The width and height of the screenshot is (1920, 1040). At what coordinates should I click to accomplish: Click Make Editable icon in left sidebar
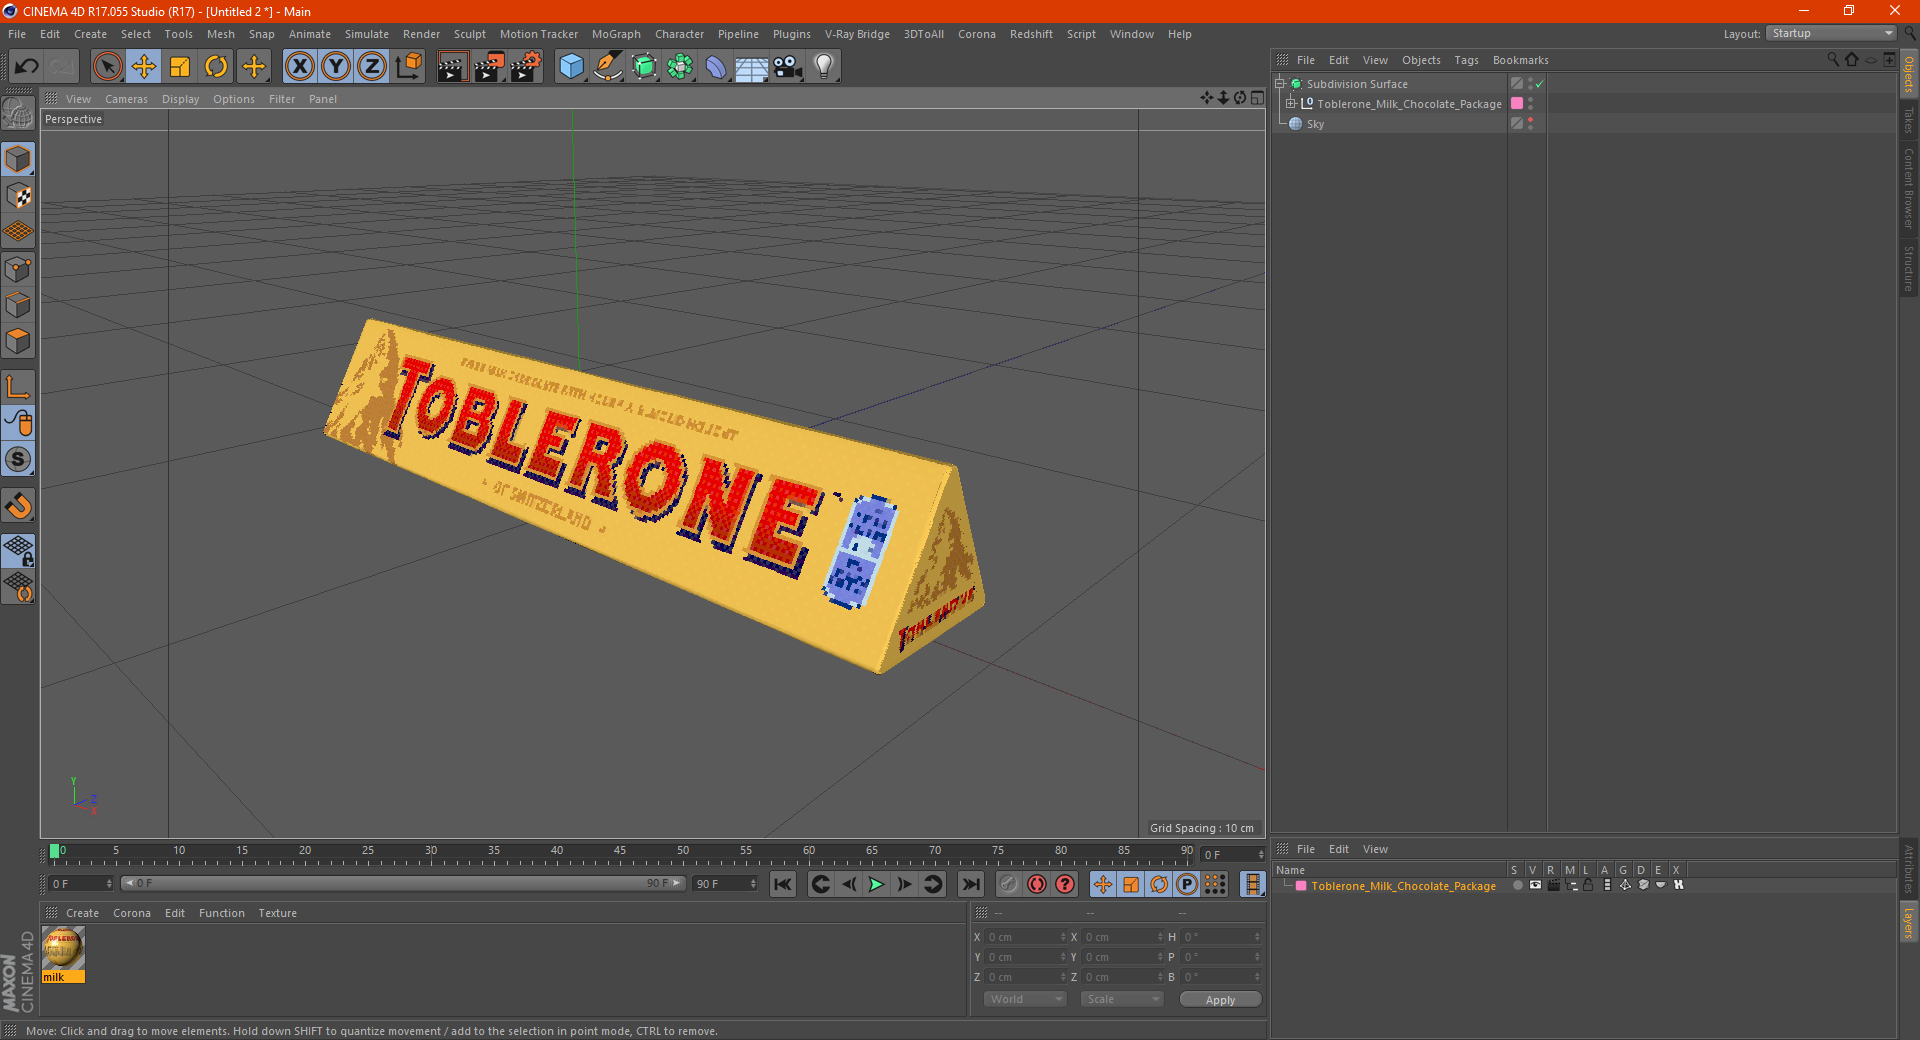(18, 114)
